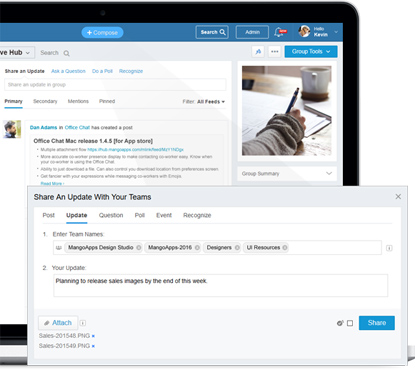Remove the MangoApps-2016 team chip

pyautogui.click(x=197, y=248)
